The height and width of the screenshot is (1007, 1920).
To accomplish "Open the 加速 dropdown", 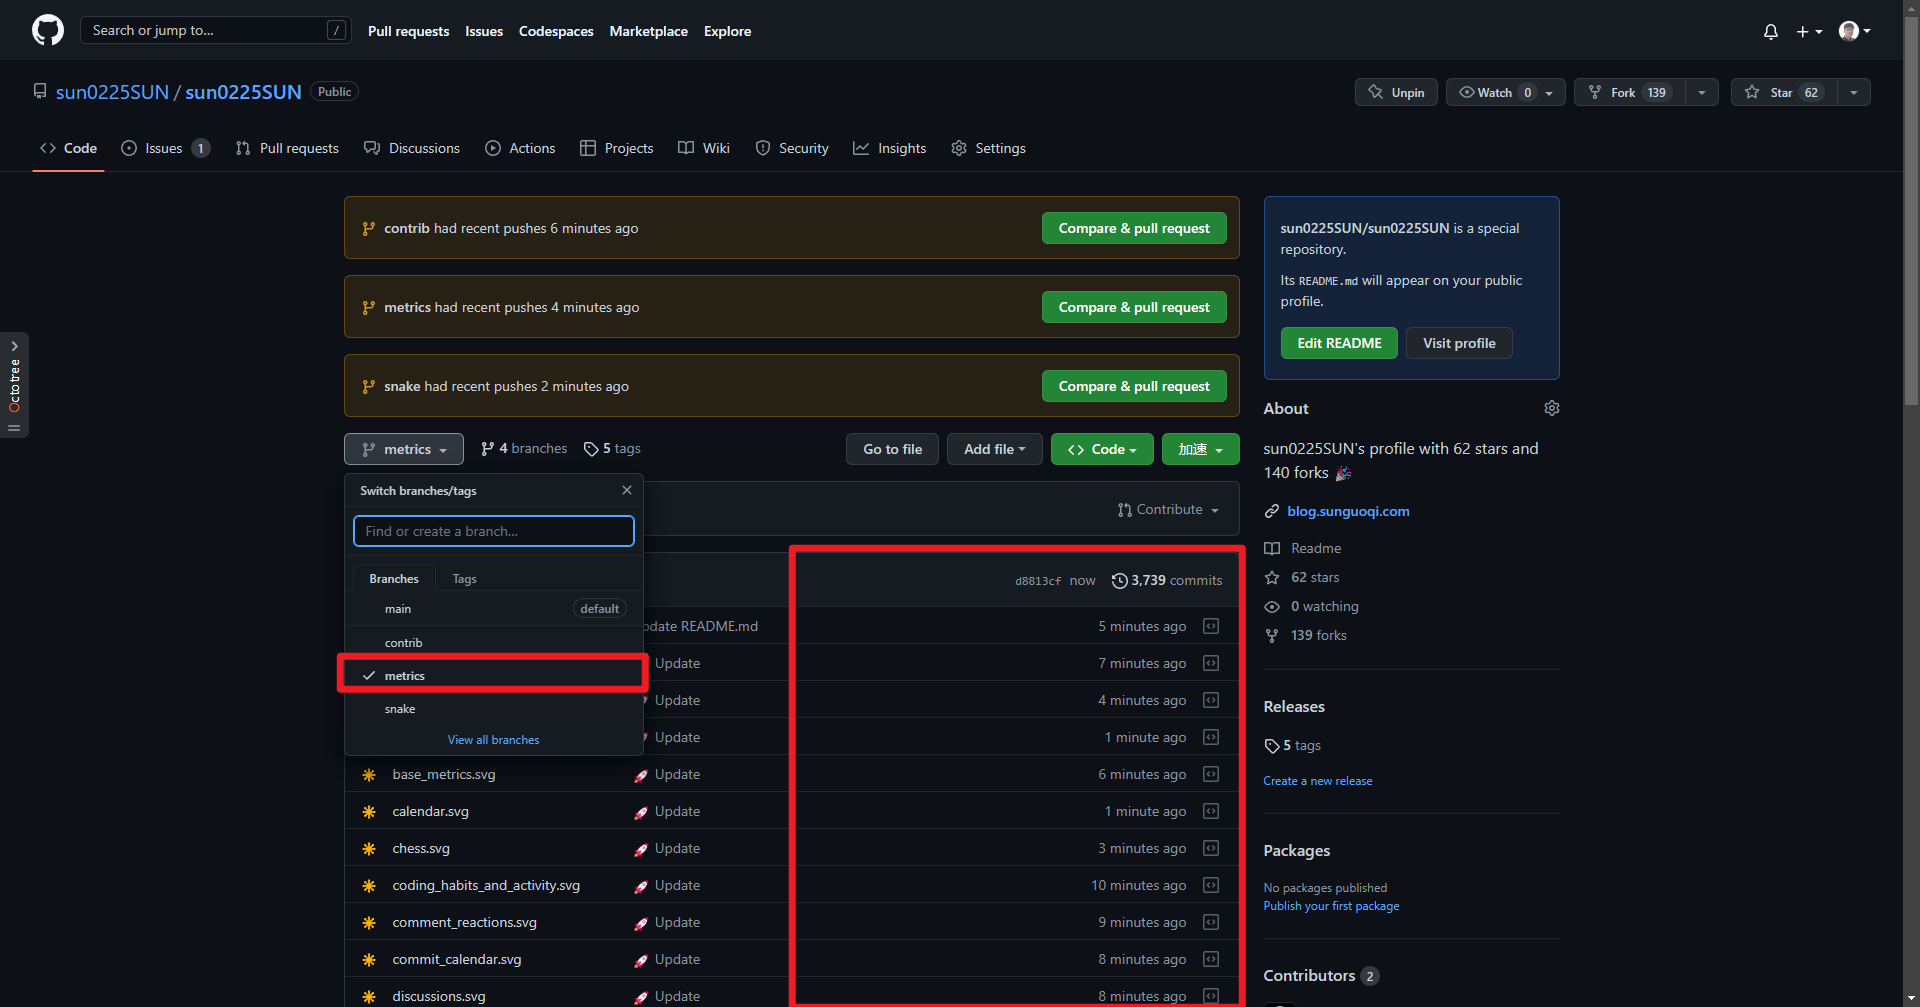I will point(1200,449).
